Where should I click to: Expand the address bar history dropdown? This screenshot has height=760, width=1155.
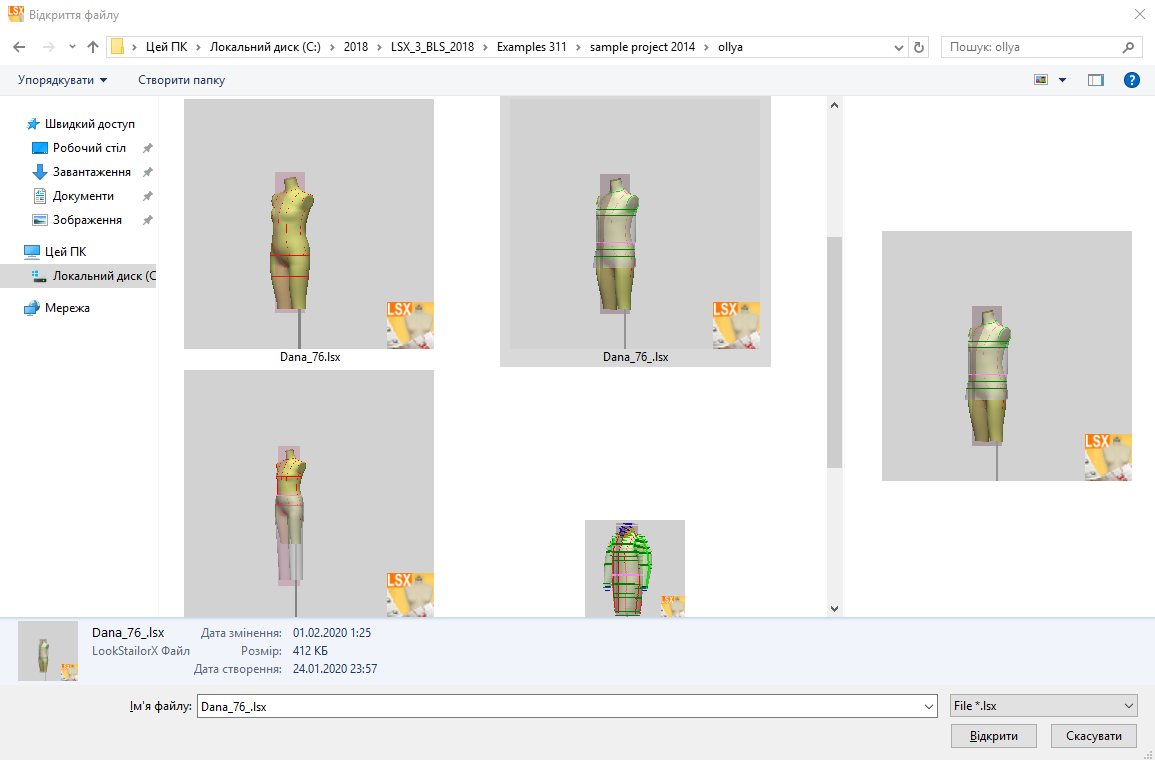(898, 47)
